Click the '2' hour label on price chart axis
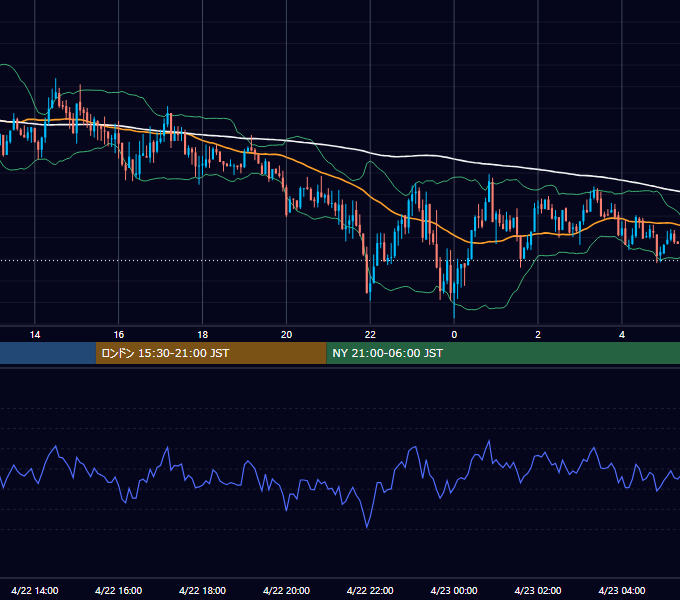This screenshot has width=680, height=600. pos(538,335)
